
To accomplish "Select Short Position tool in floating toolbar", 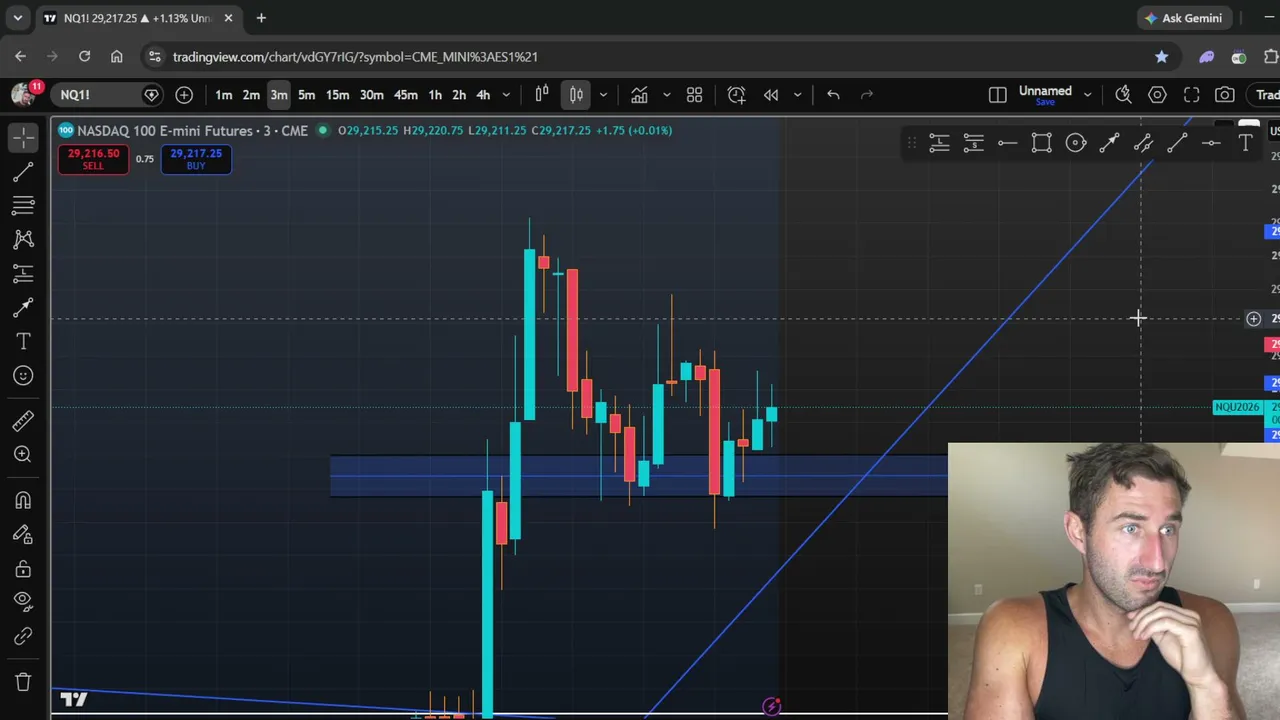I will [x=973, y=144].
